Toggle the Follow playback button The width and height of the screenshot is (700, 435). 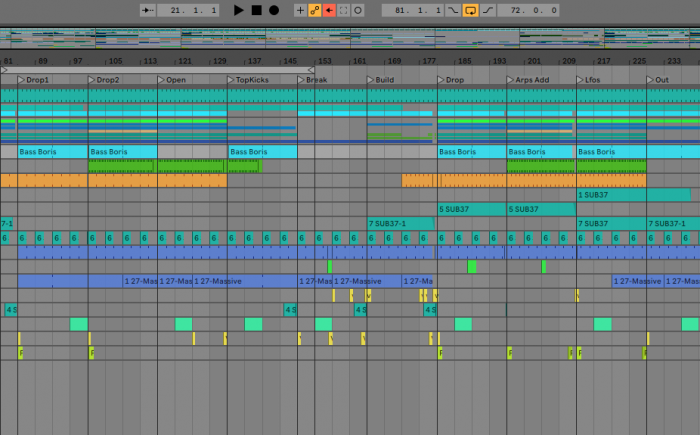click(149, 10)
